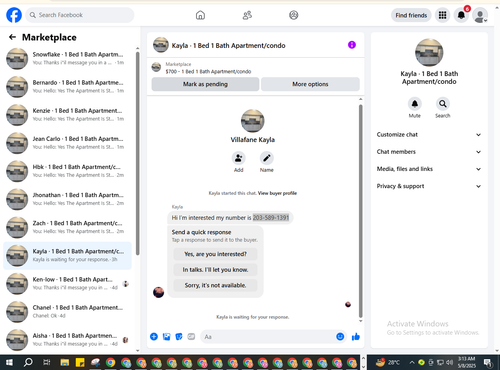Open Hbk conversation
The image size is (500, 370).
click(x=67, y=171)
